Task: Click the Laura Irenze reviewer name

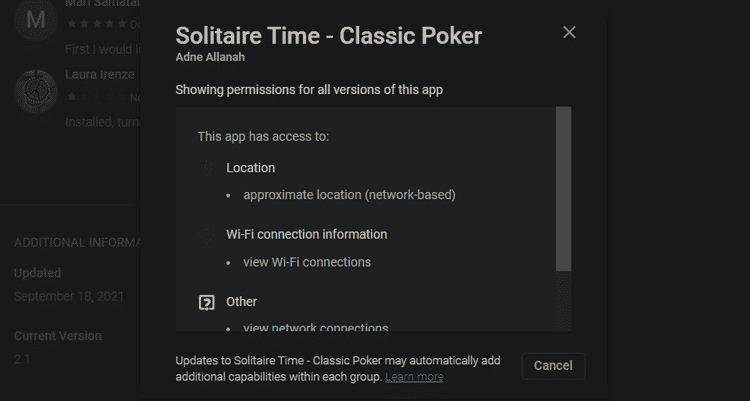Action: click(x=100, y=75)
